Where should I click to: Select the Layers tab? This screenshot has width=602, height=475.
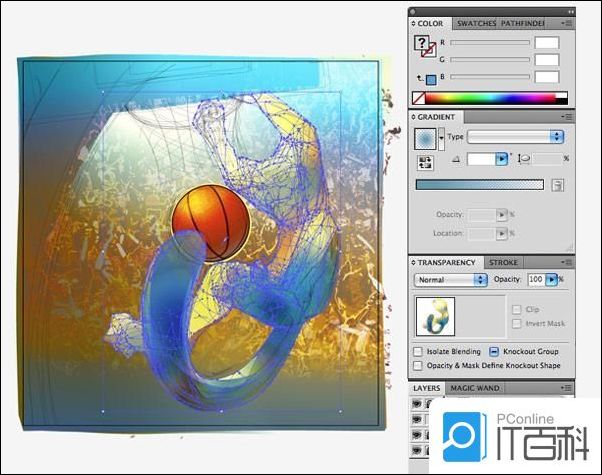pyautogui.click(x=427, y=388)
